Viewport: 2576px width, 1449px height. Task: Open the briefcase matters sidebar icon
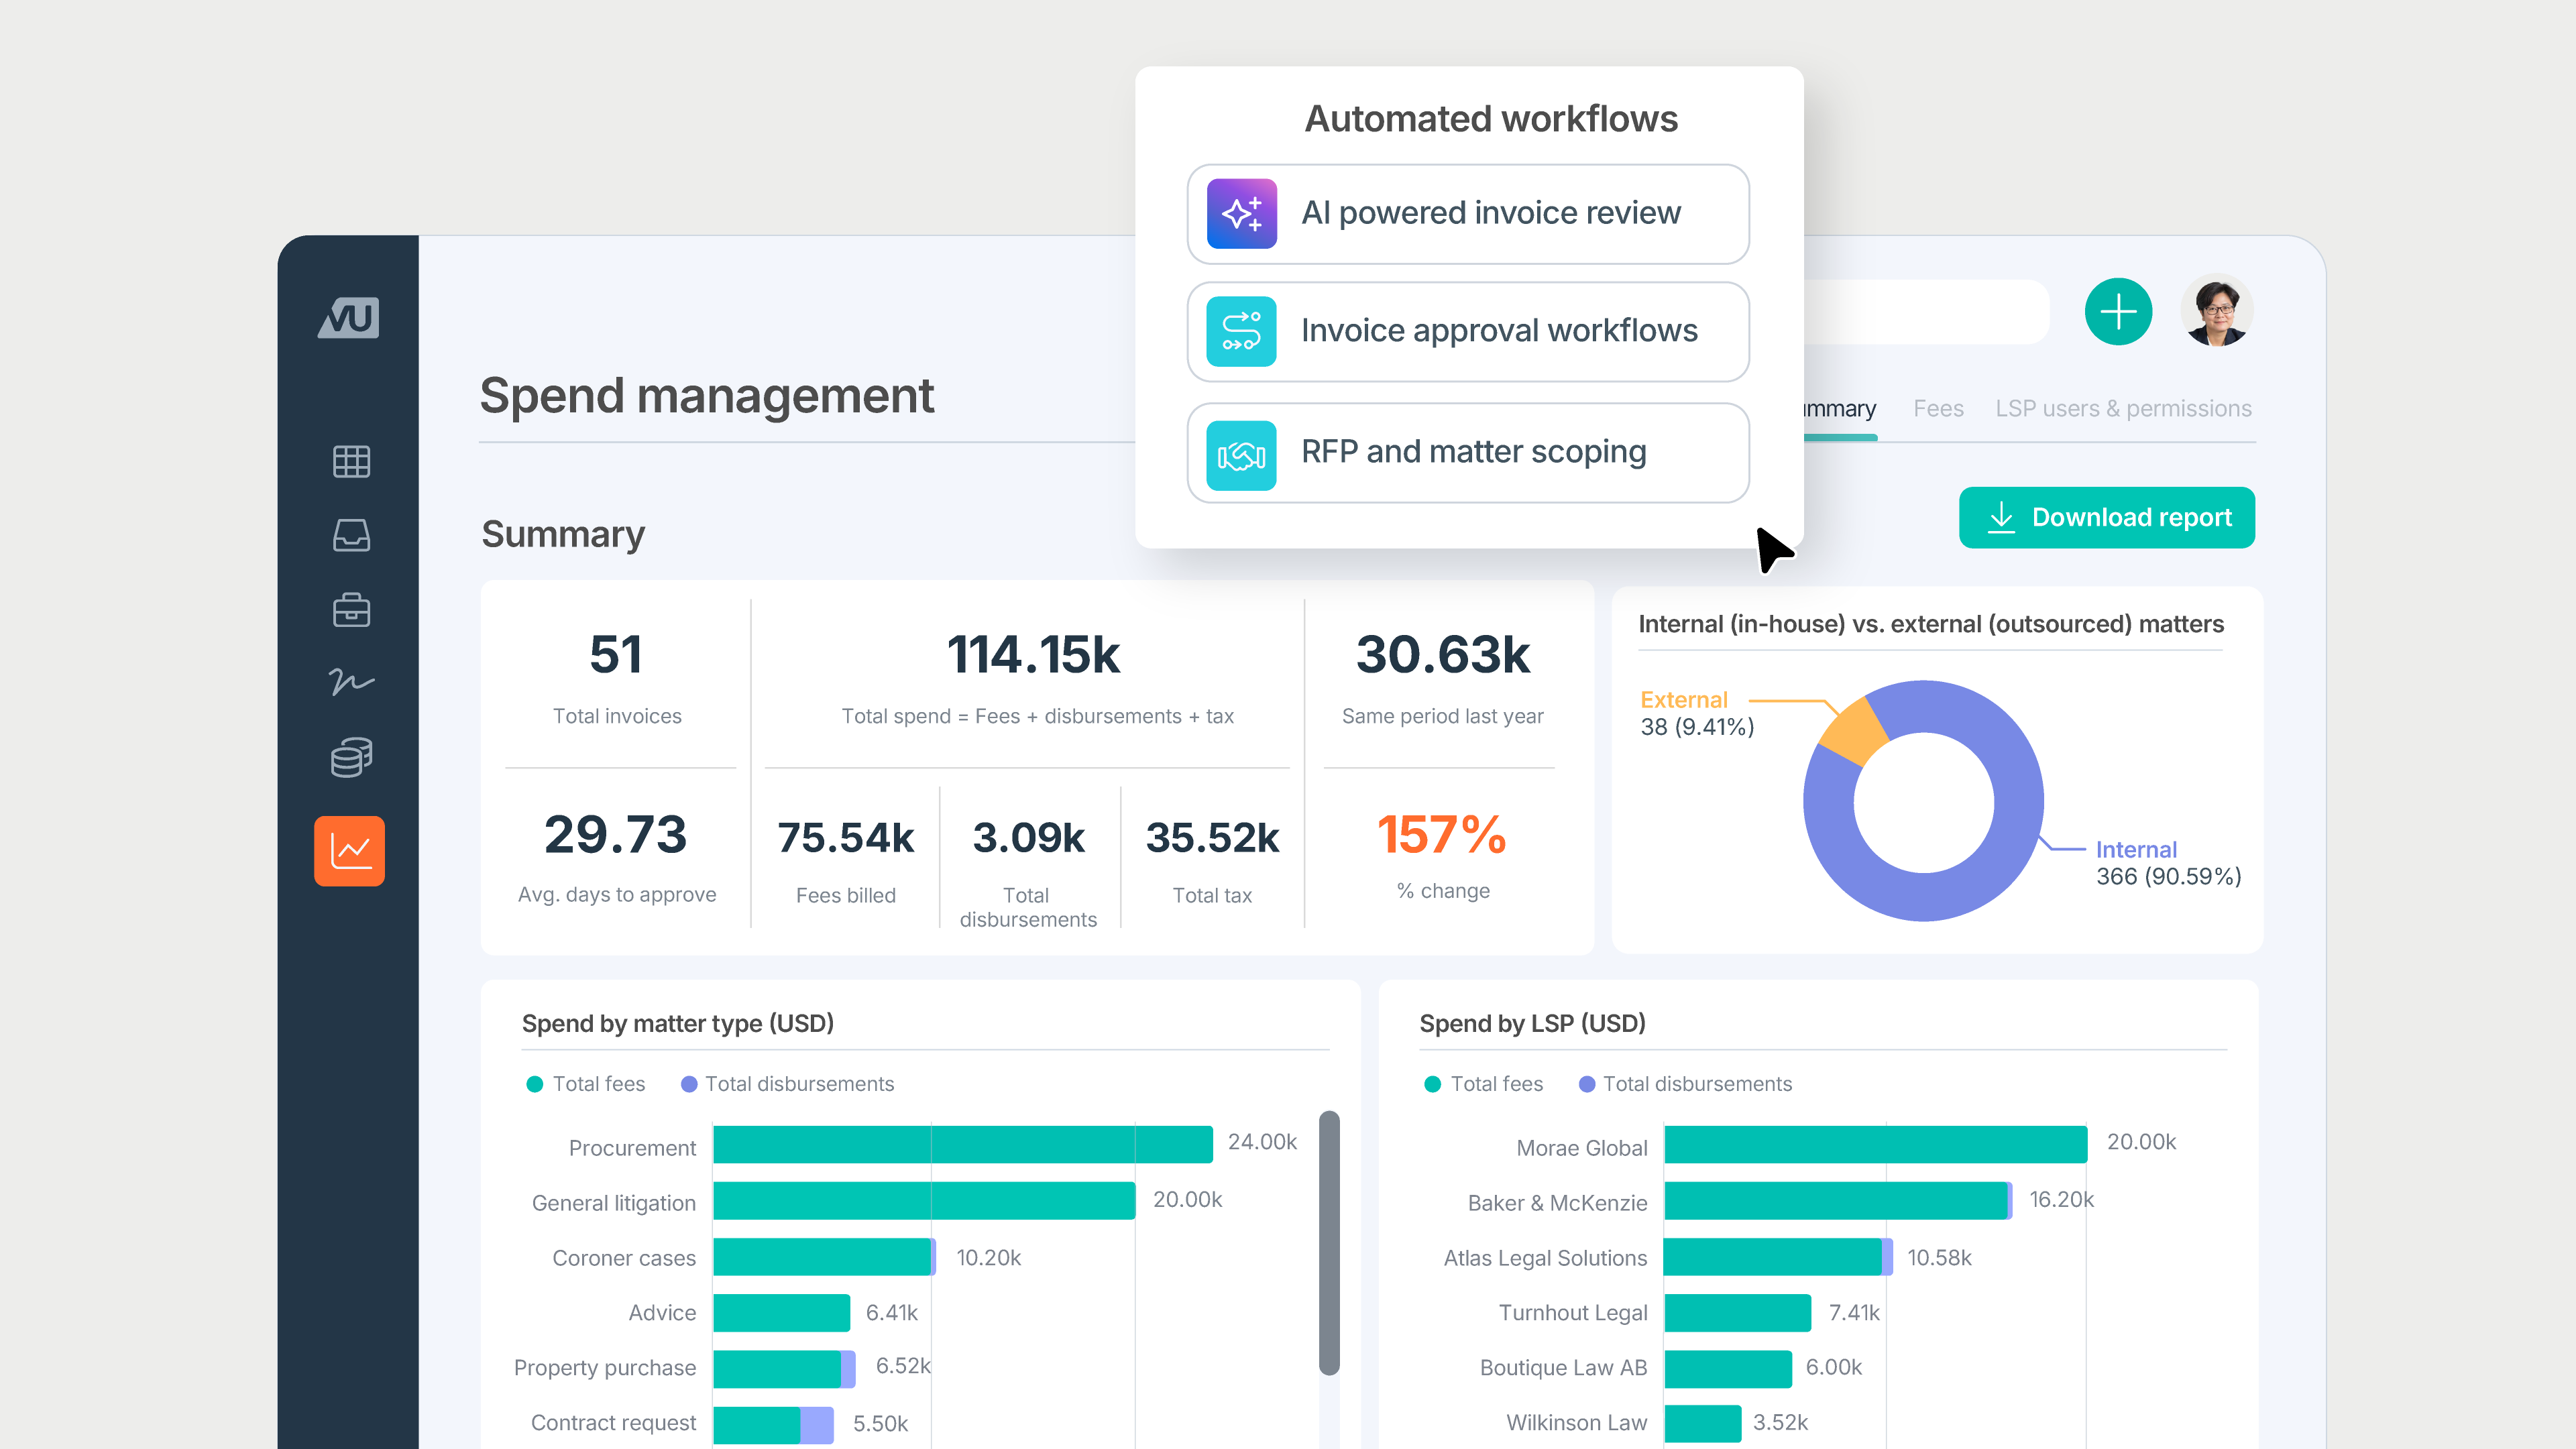click(351, 609)
